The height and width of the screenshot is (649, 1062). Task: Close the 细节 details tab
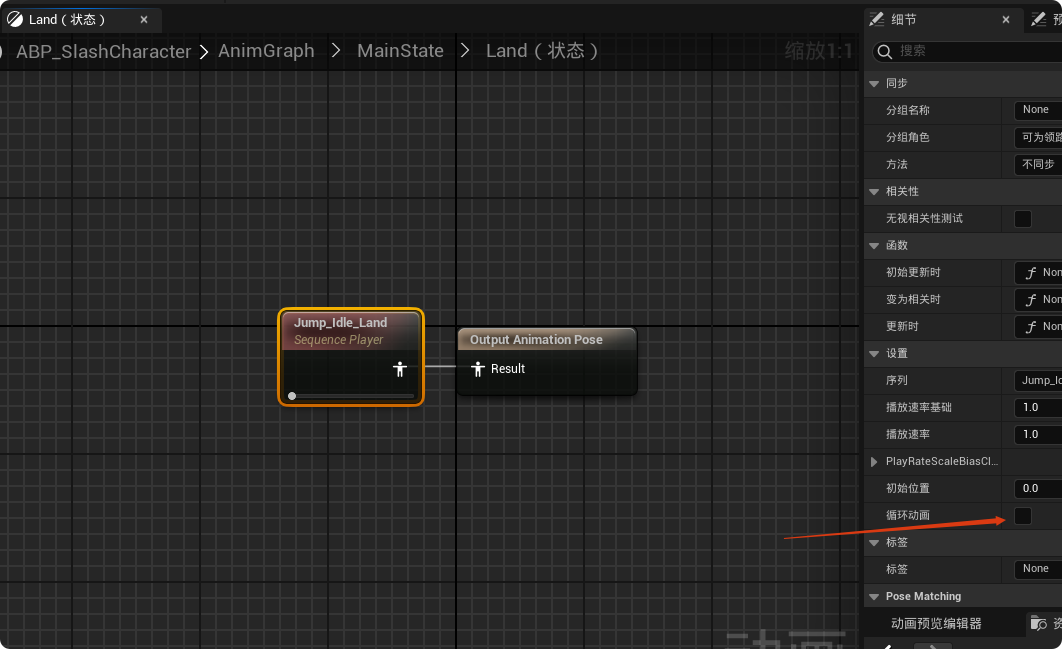click(x=1006, y=20)
